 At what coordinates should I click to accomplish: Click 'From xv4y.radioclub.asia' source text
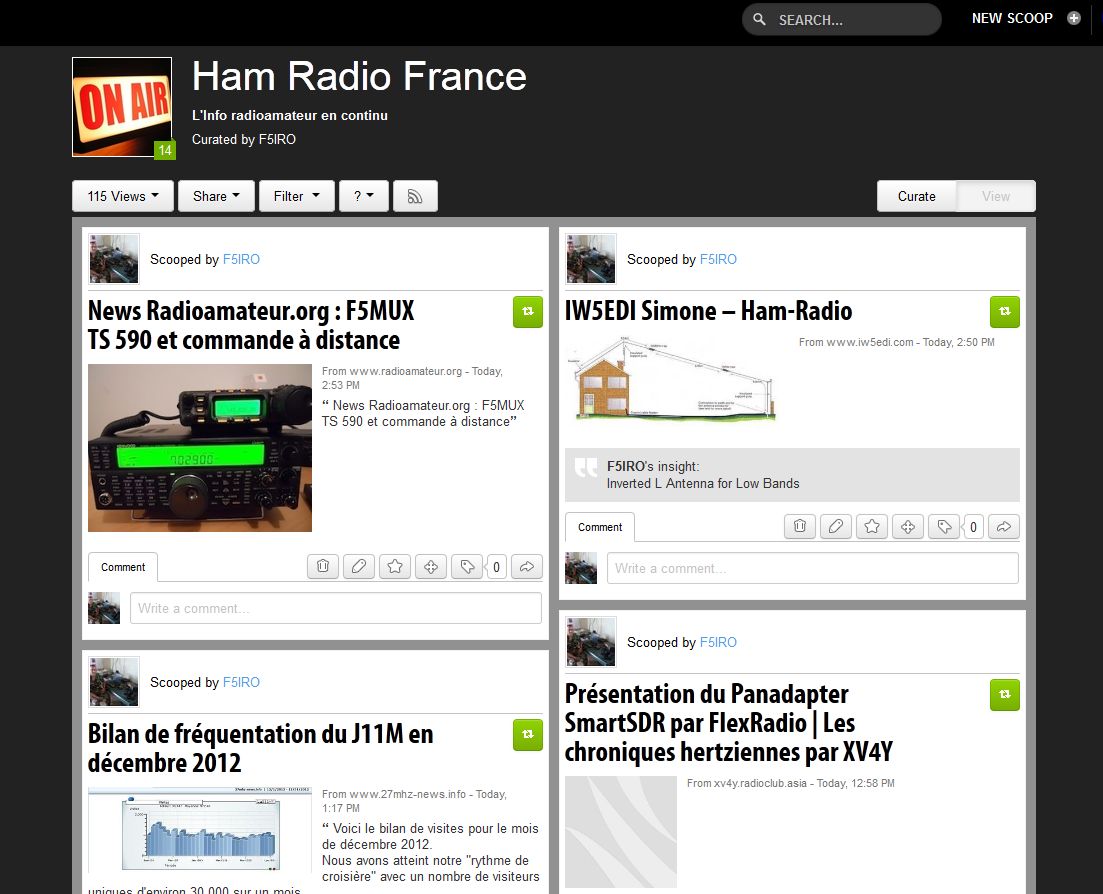pyautogui.click(x=746, y=784)
